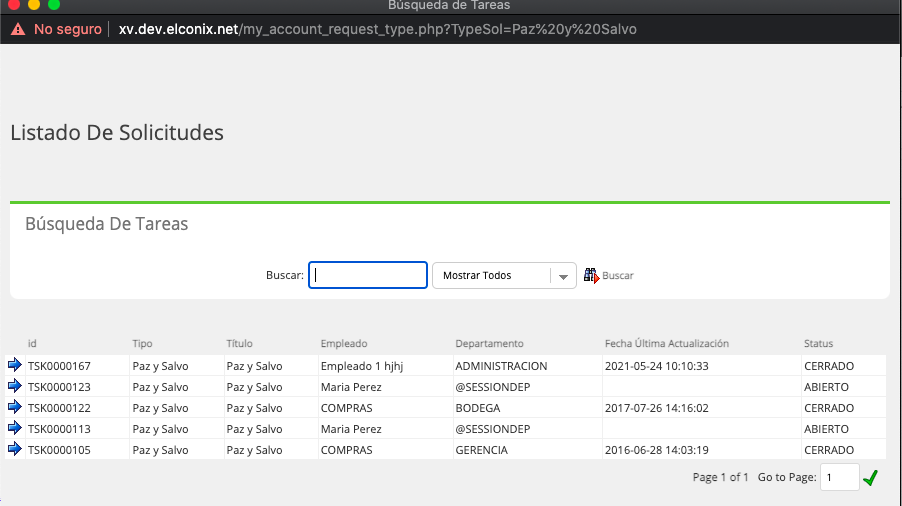Sort by the Status column header
This screenshot has height=506, width=902.
(x=819, y=343)
